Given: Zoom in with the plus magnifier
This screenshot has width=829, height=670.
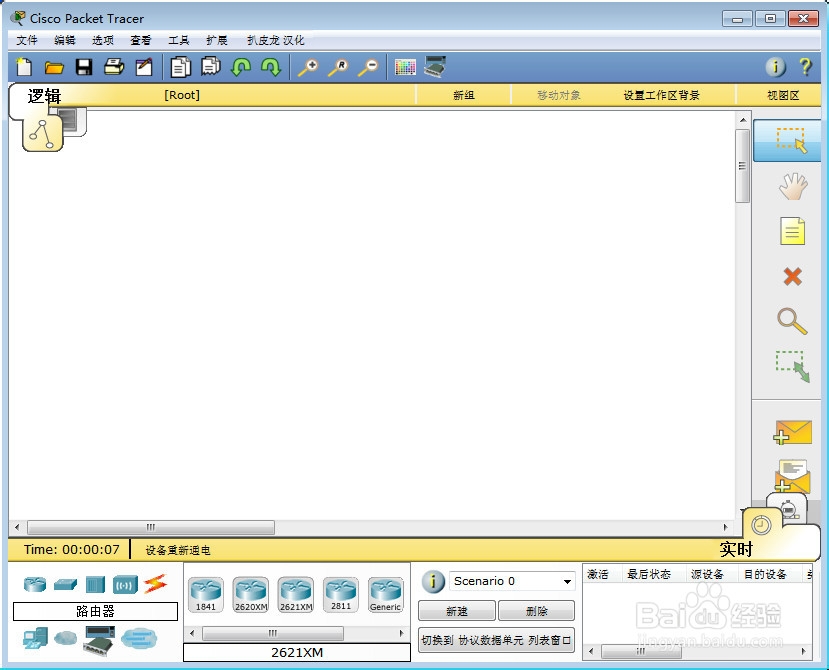Looking at the screenshot, I should [308, 68].
